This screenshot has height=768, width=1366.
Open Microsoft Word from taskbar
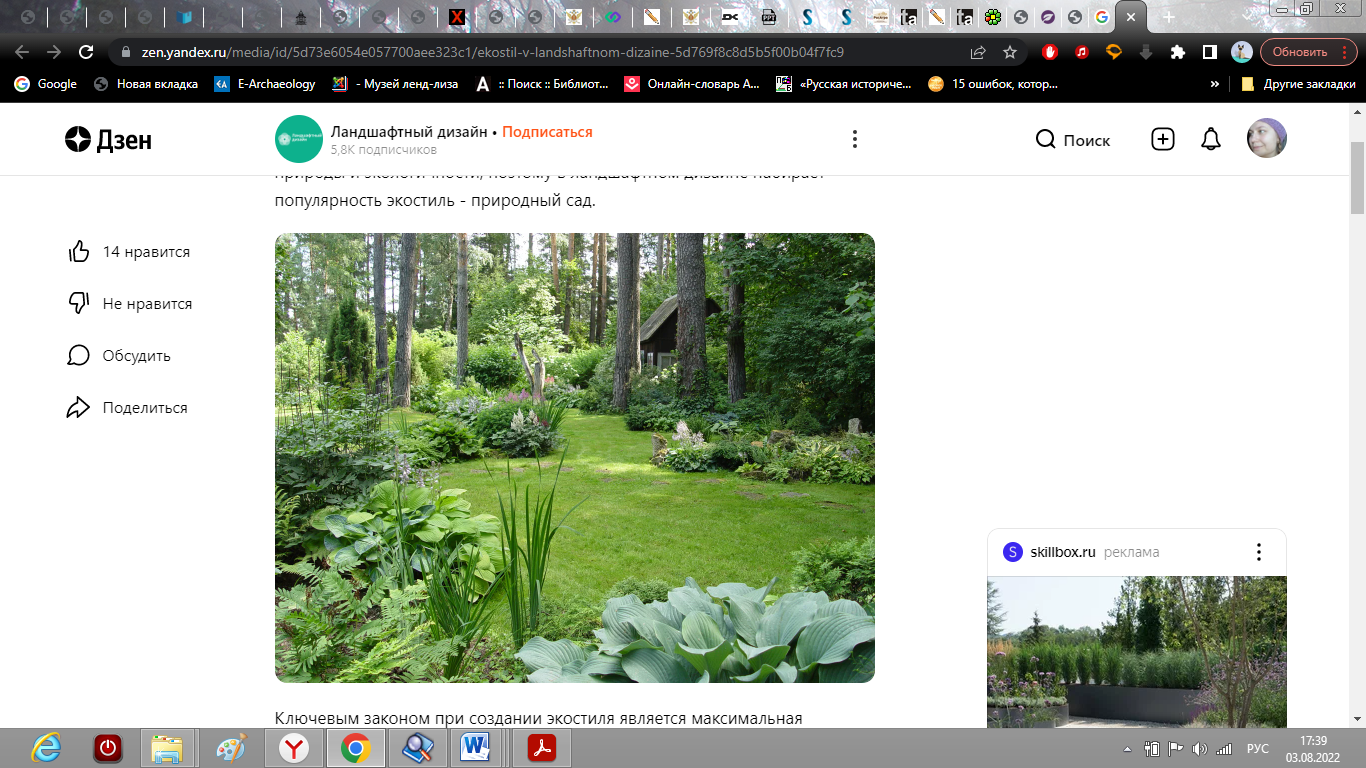475,748
